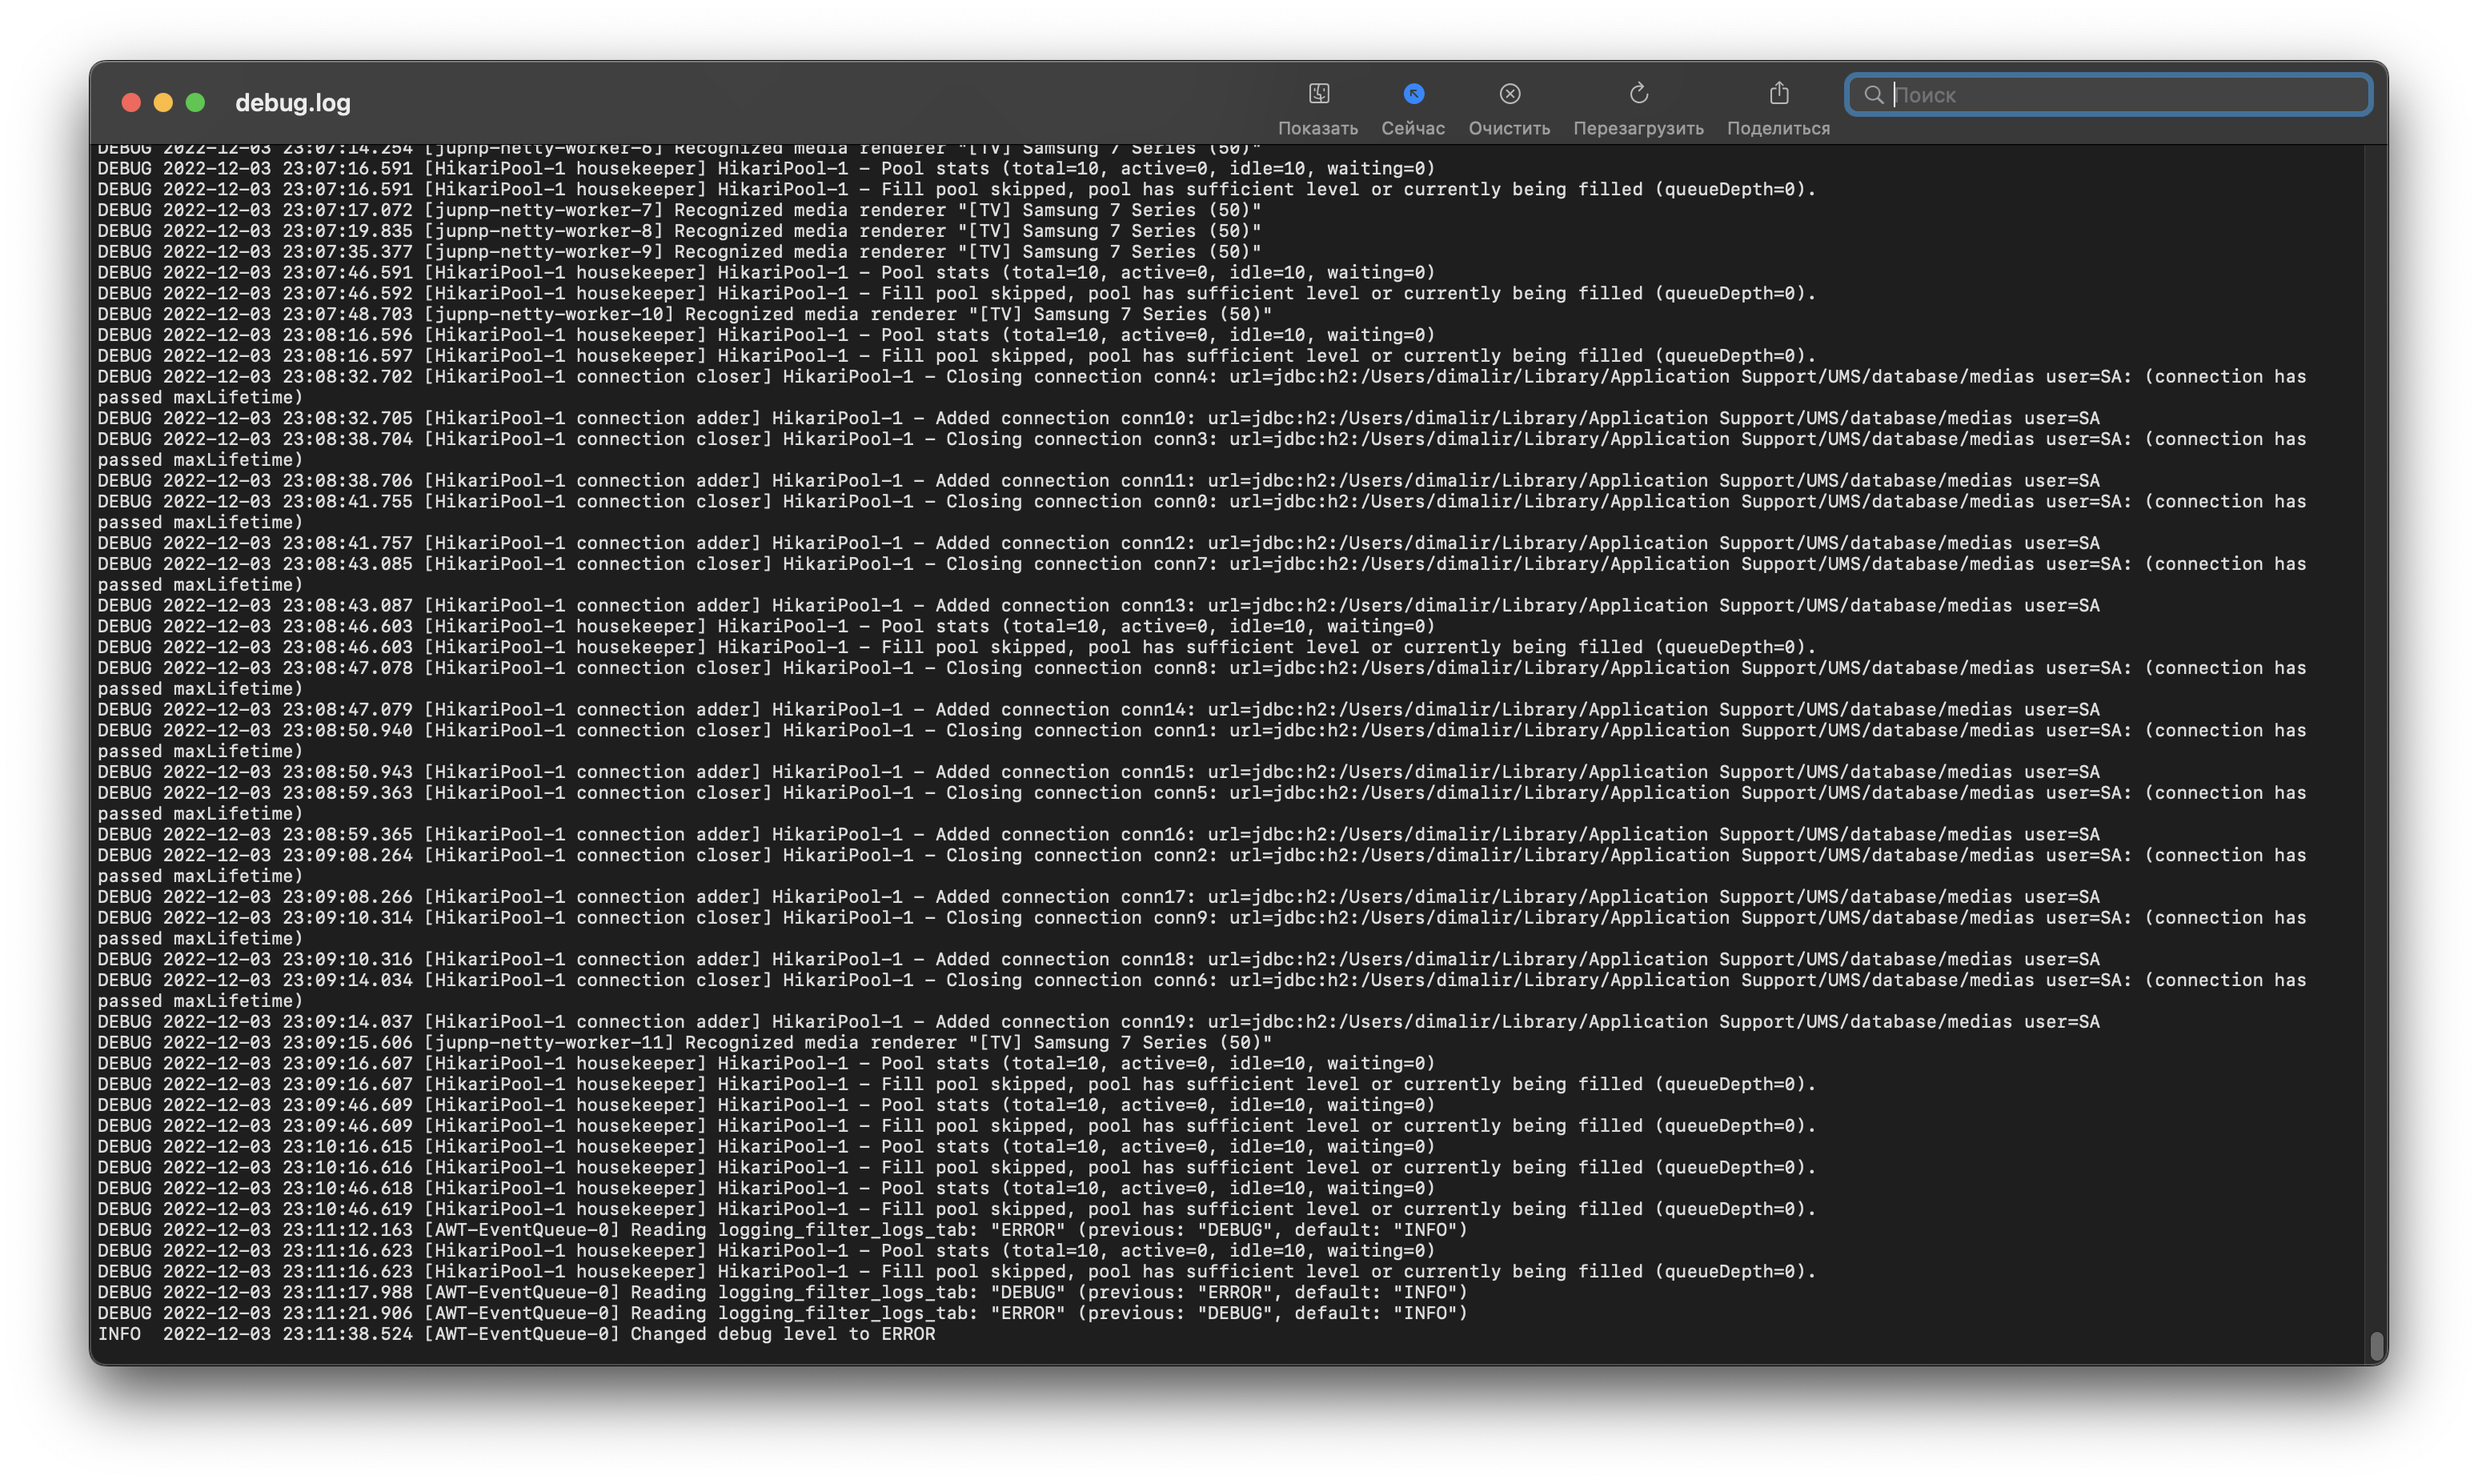Maximize the debug.log window
The width and height of the screenshot is (2478, 1484).
(x=195, y=102)
